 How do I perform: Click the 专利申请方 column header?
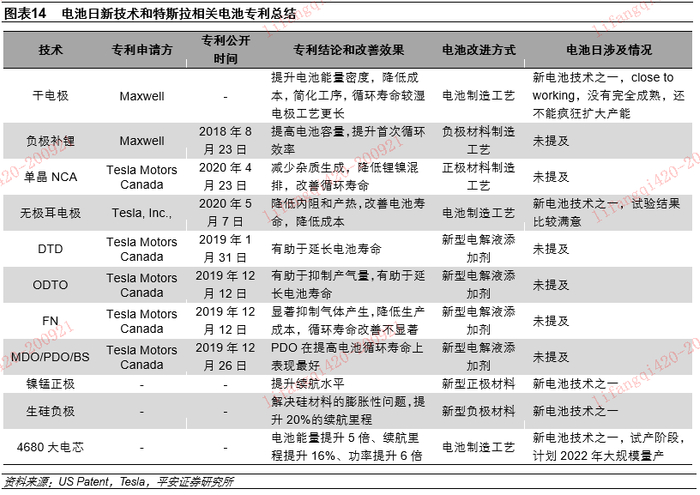click(142, 50)
